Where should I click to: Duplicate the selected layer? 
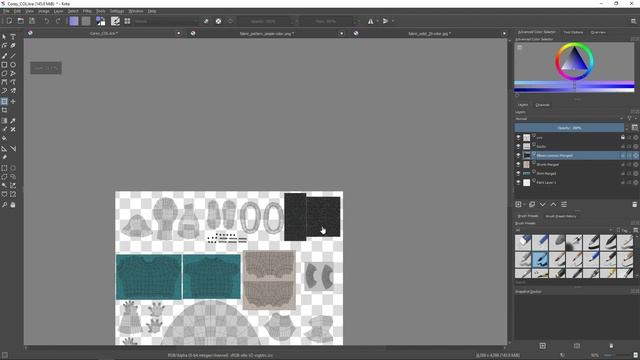coord(532,204)
